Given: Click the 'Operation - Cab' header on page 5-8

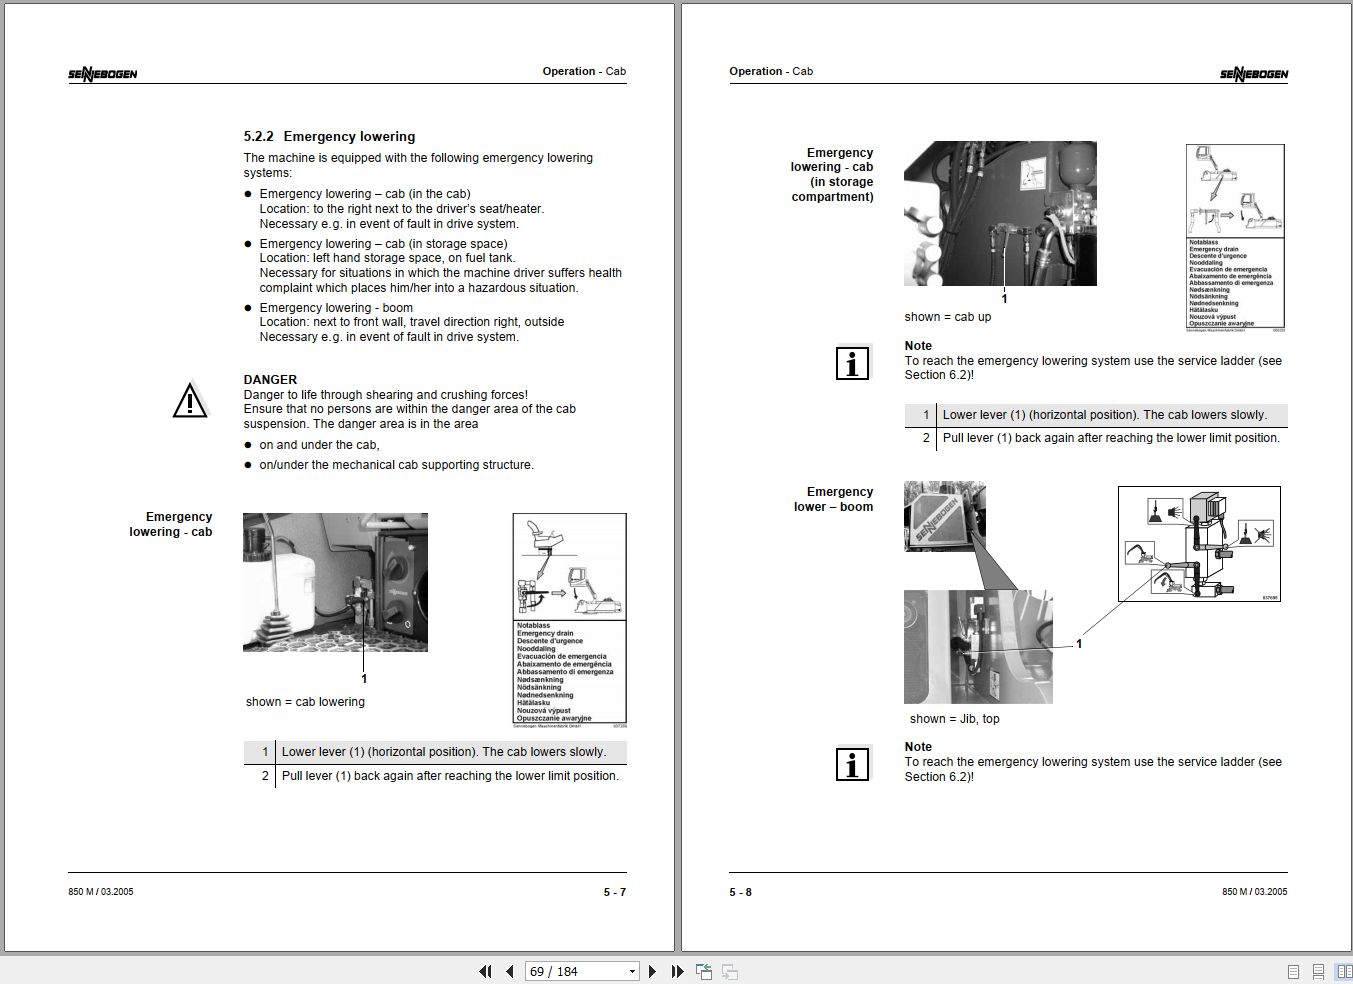Looking at the screenshot, I should pos(771,71).
